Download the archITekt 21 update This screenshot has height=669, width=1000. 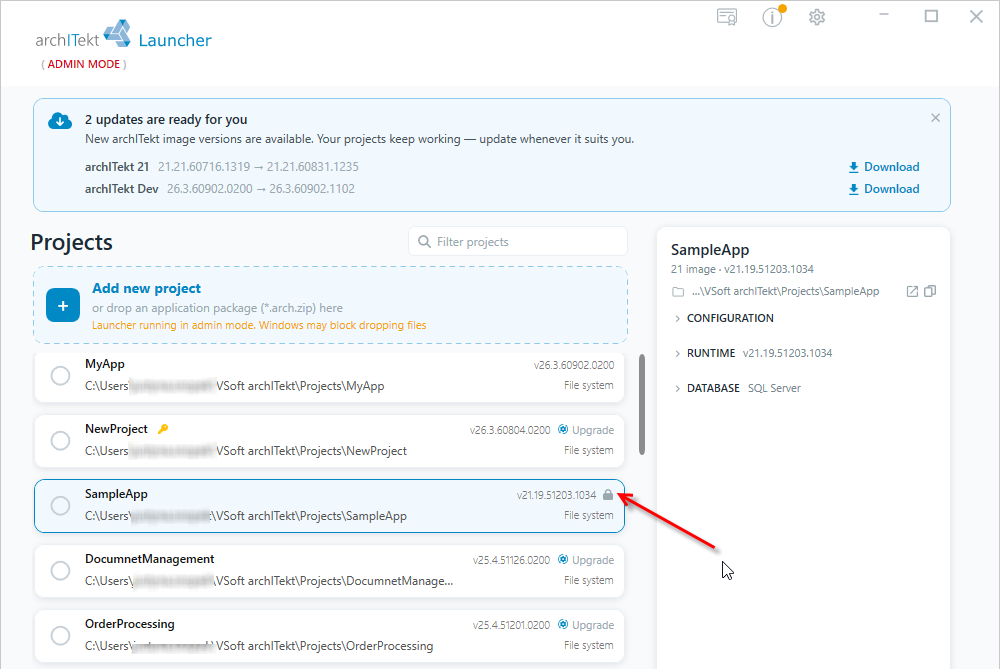point(884,167)
